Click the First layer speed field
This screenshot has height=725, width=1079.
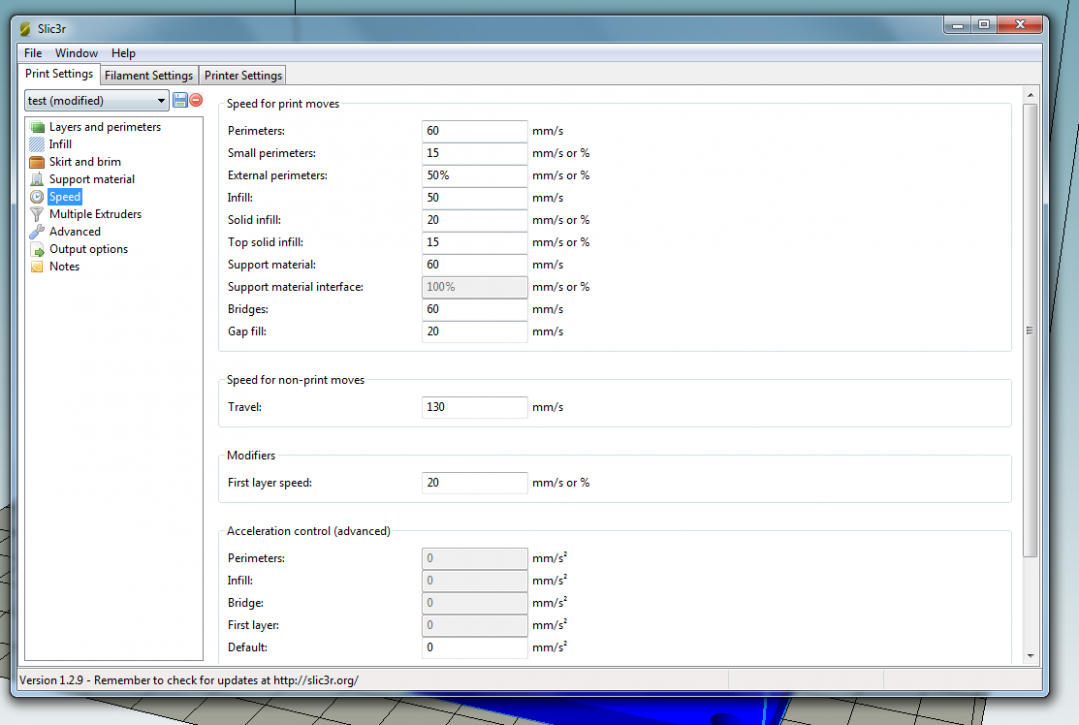pos(475,483)
